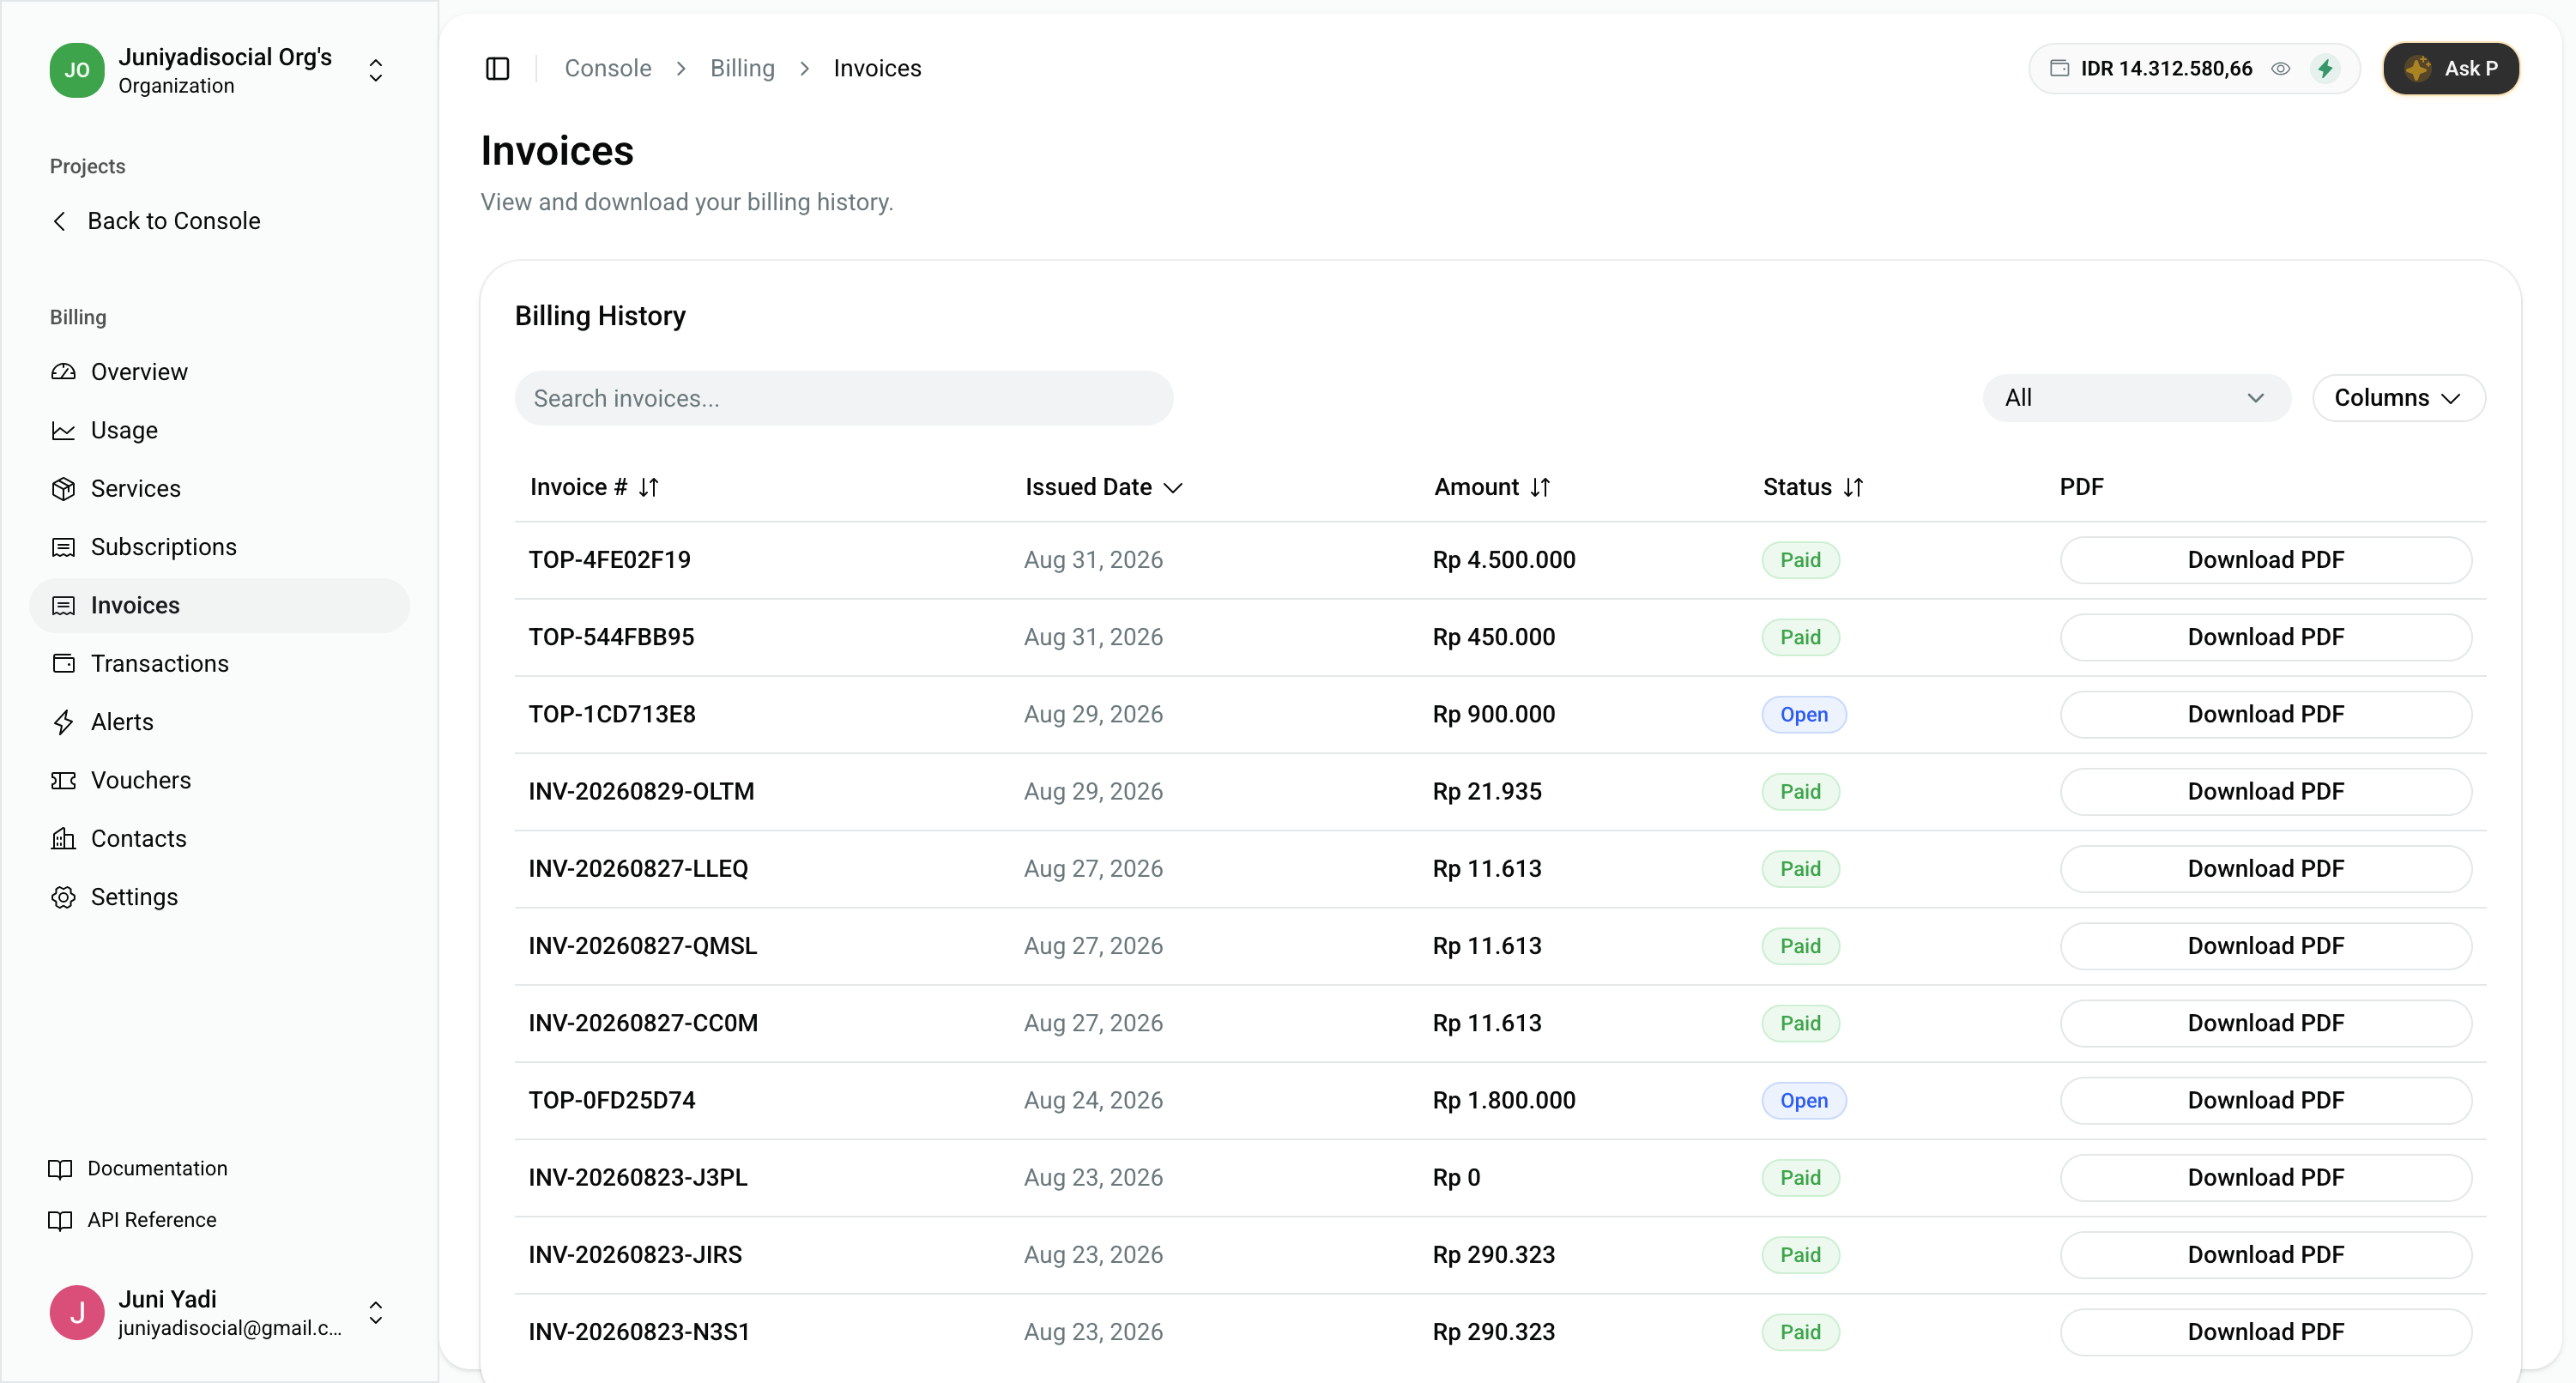This screenshot has width=2576, height=1383.
Task: Hide balance with the eye icon
Action: coord(2281,68)
